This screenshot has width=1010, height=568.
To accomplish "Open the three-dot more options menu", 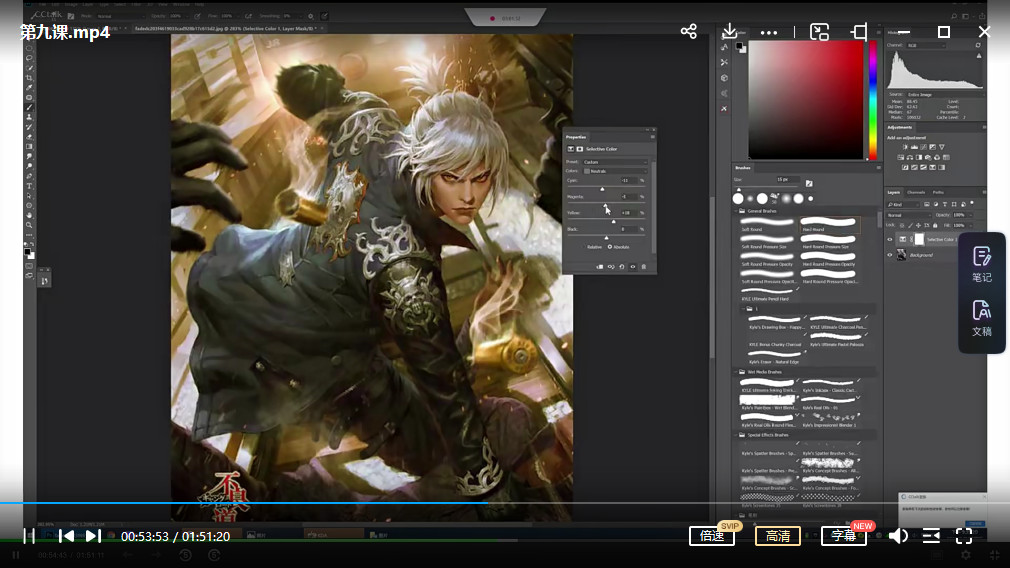I will [769, 32].
